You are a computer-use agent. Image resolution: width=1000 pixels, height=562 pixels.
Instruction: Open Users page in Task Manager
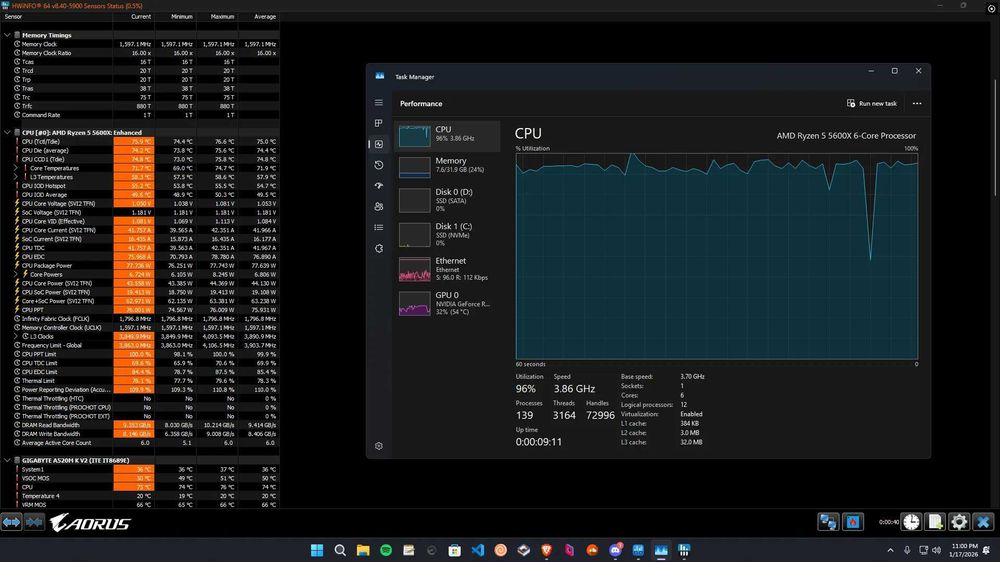click(379, 207)
